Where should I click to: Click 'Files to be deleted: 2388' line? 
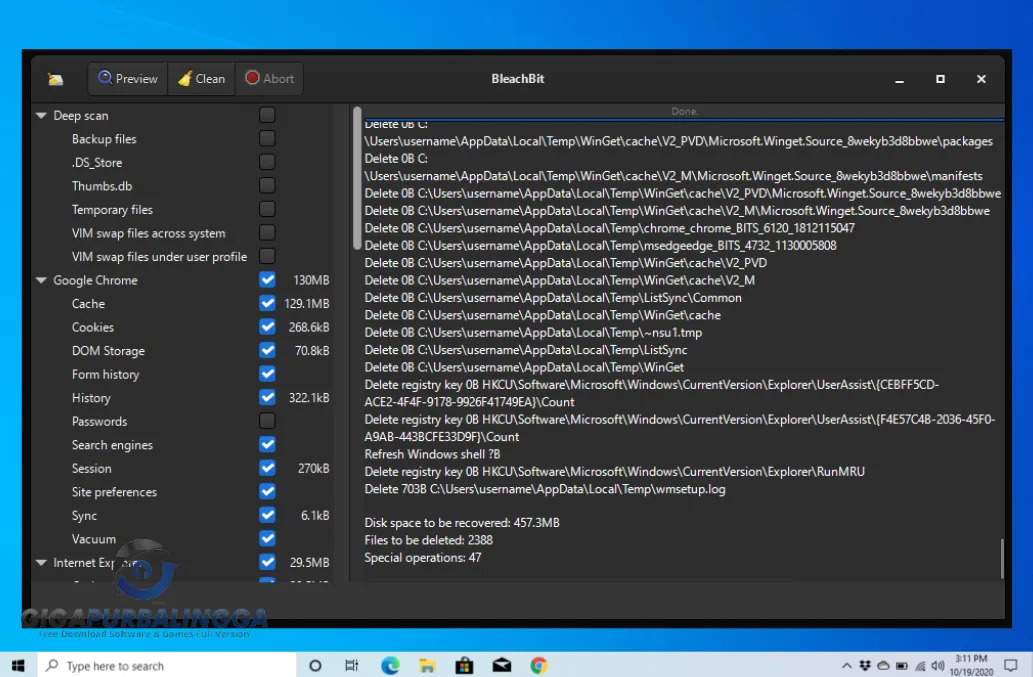tap(428, 540)
